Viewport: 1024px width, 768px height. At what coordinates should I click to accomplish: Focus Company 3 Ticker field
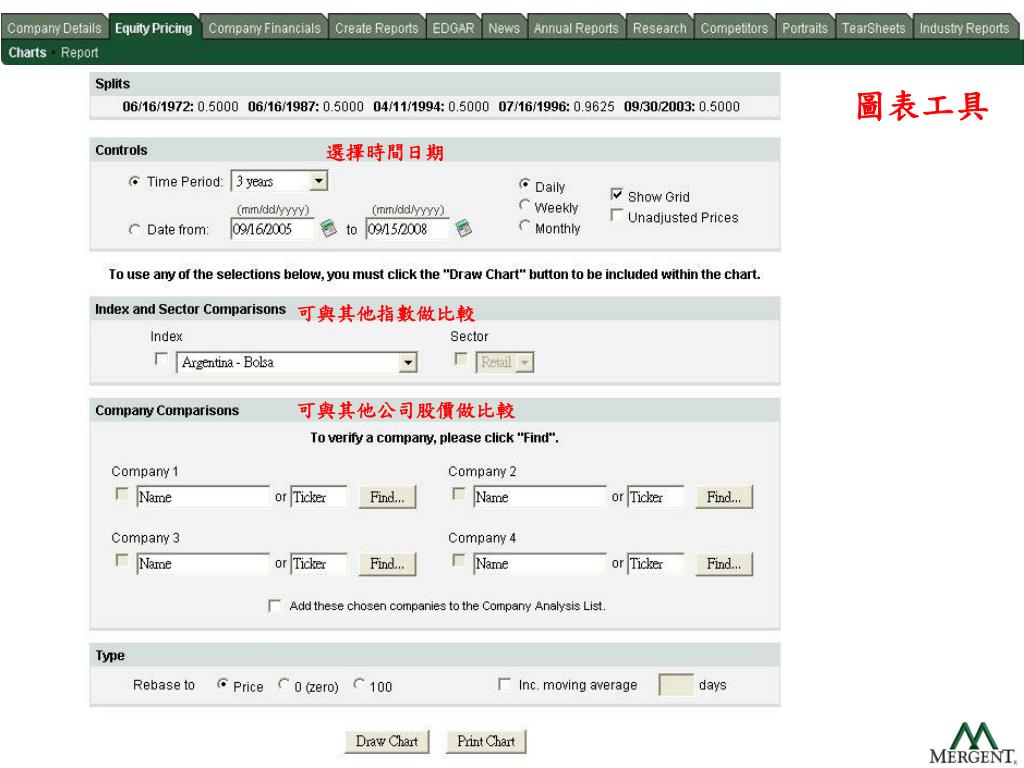[319, 564]
